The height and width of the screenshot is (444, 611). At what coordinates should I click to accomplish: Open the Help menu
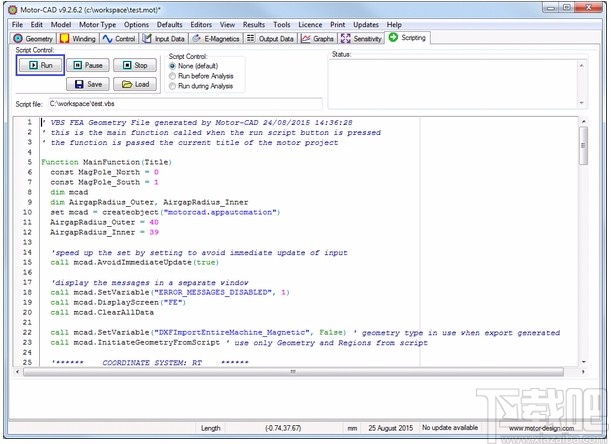[394, 25]
